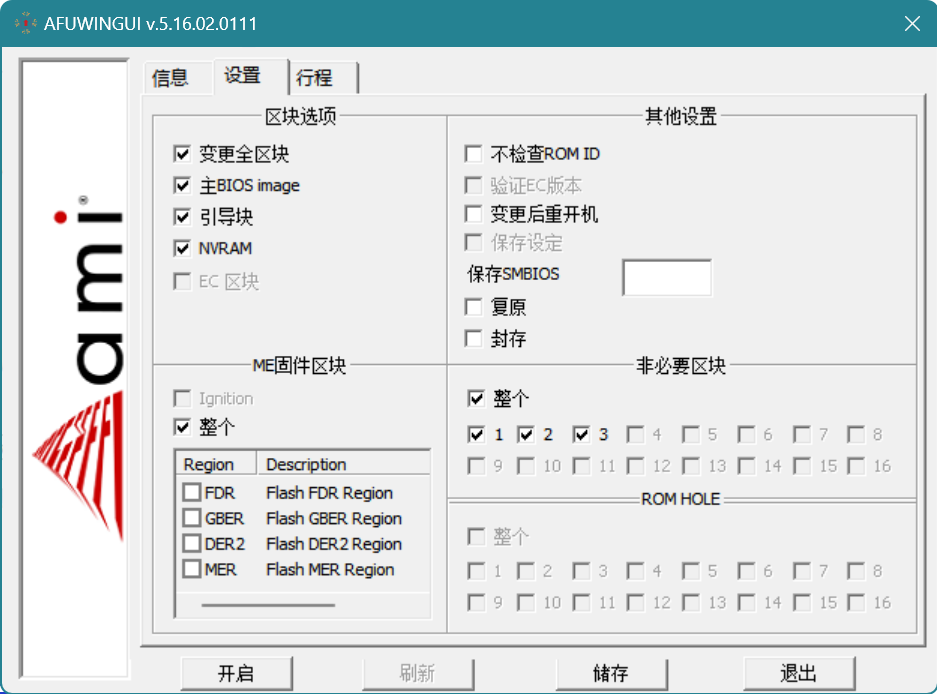Check the GBER flash region
937x694 pixels.
point(192,518)
